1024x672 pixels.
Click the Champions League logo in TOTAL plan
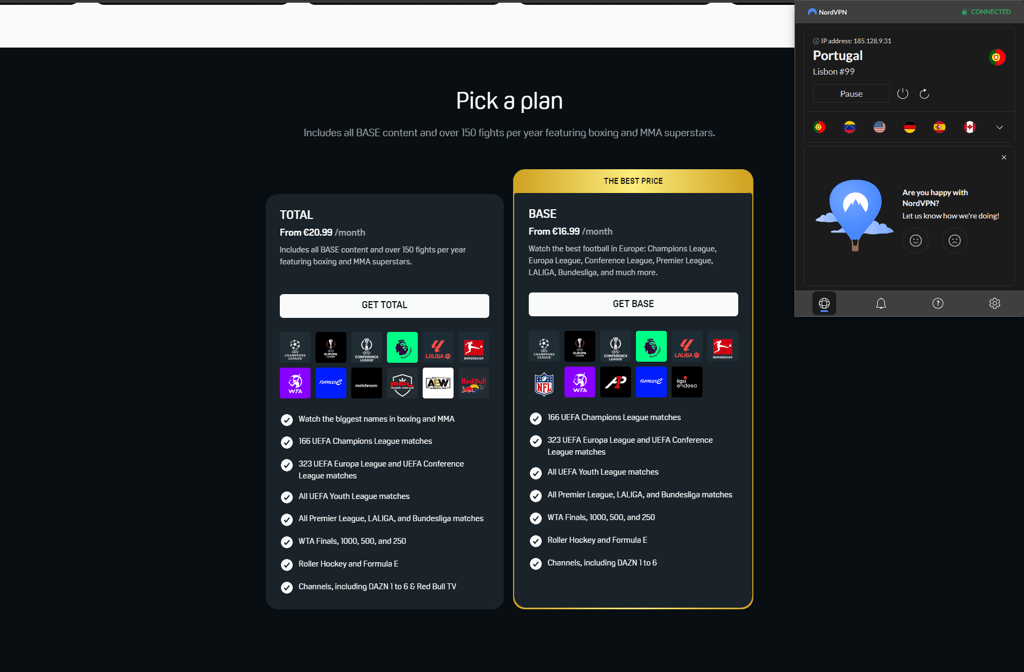click(295, 347)
